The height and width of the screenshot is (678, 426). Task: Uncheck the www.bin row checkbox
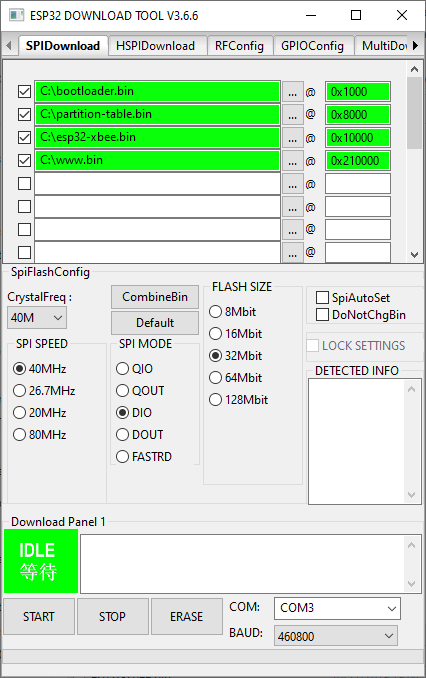tap(25, 160)
